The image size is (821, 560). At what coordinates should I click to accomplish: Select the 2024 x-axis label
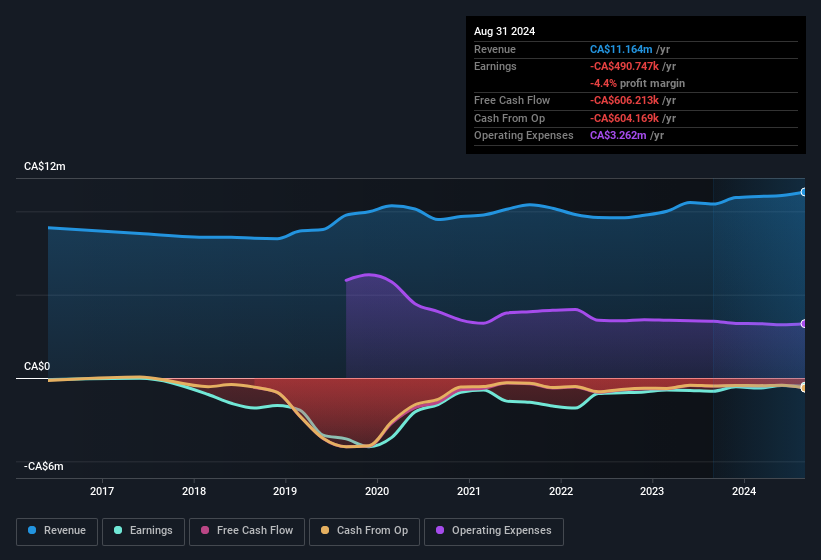pos(744,491)
